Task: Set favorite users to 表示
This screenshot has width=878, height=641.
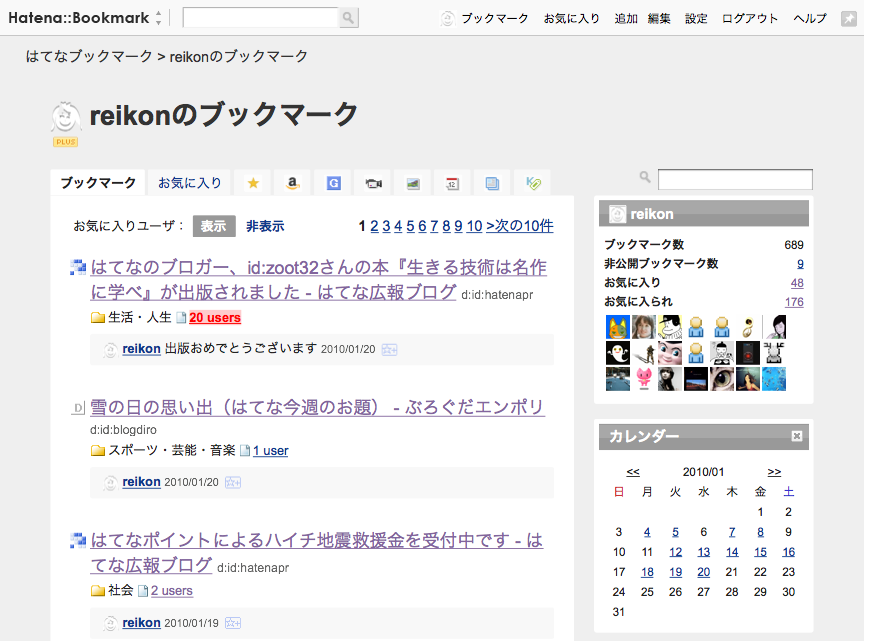Action: click(x=214, y=226)
